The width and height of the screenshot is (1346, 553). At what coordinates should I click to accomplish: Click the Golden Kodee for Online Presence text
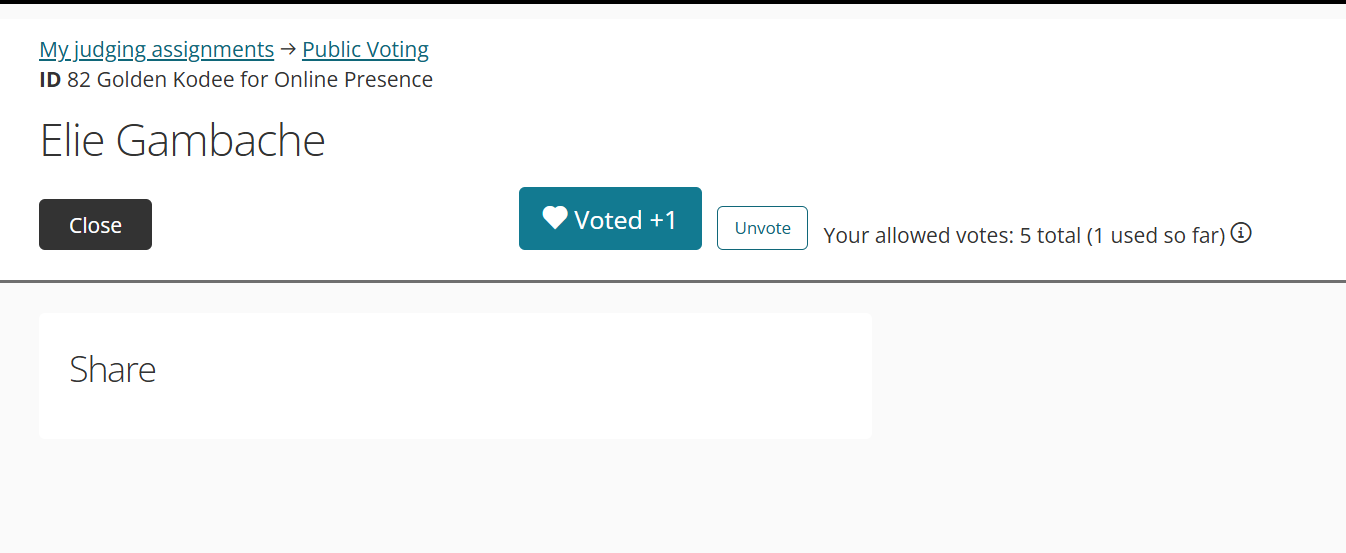coord(265,80)
